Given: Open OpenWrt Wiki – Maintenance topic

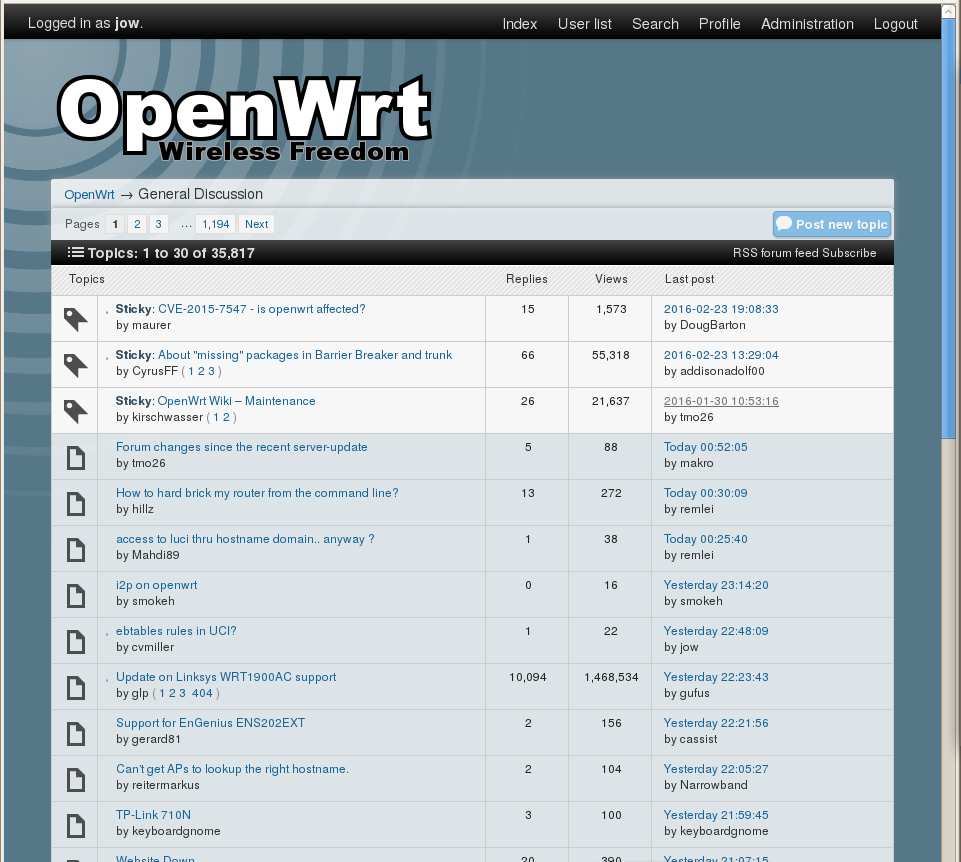Looking at the screenshot, I should (237, 401).
